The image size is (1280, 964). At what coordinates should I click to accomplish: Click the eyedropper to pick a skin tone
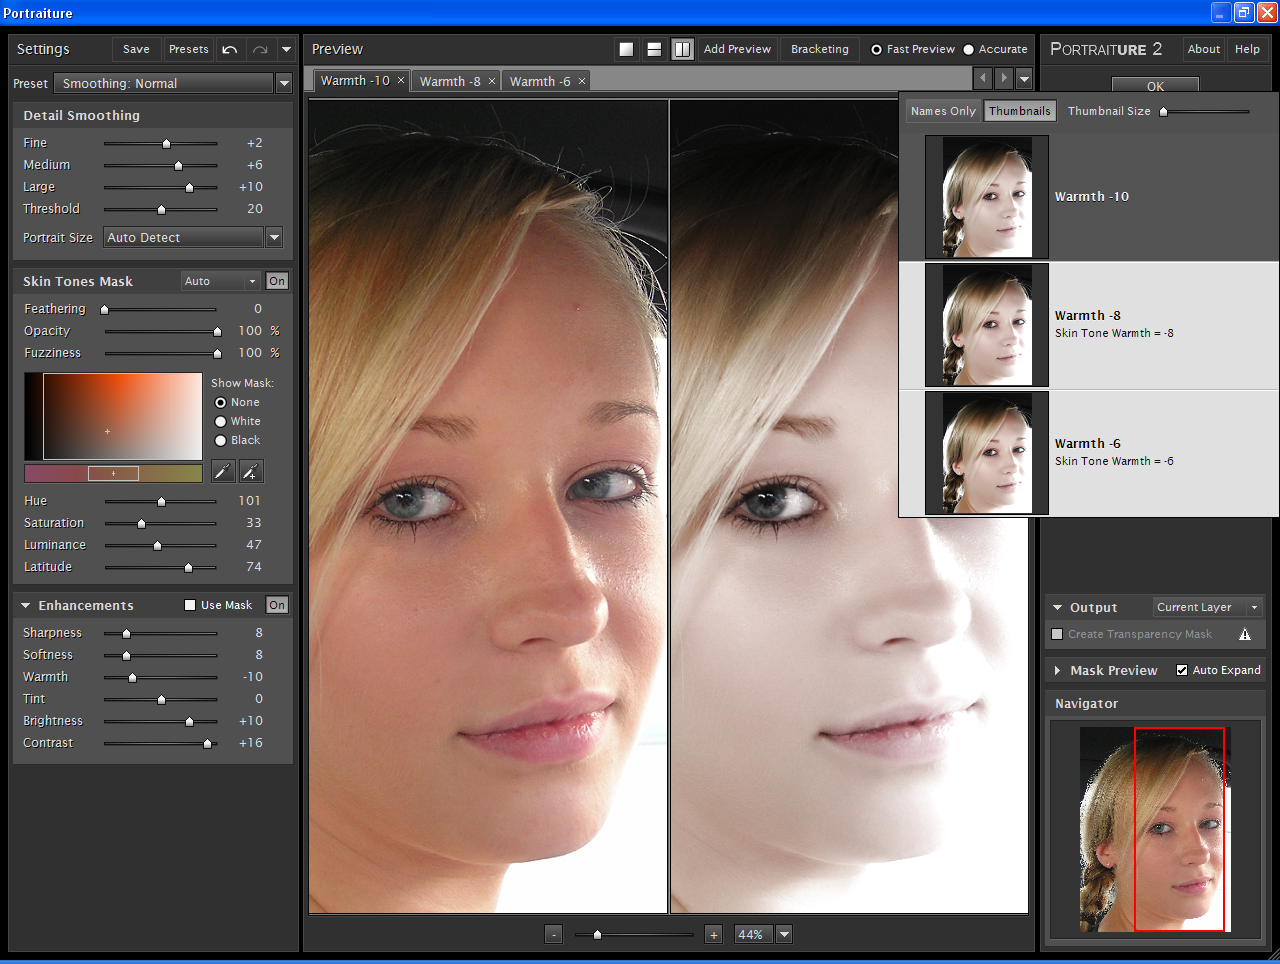[222, 471]
